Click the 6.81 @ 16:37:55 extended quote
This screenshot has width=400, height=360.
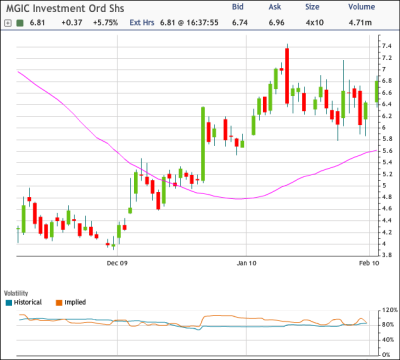pos(189,23)
